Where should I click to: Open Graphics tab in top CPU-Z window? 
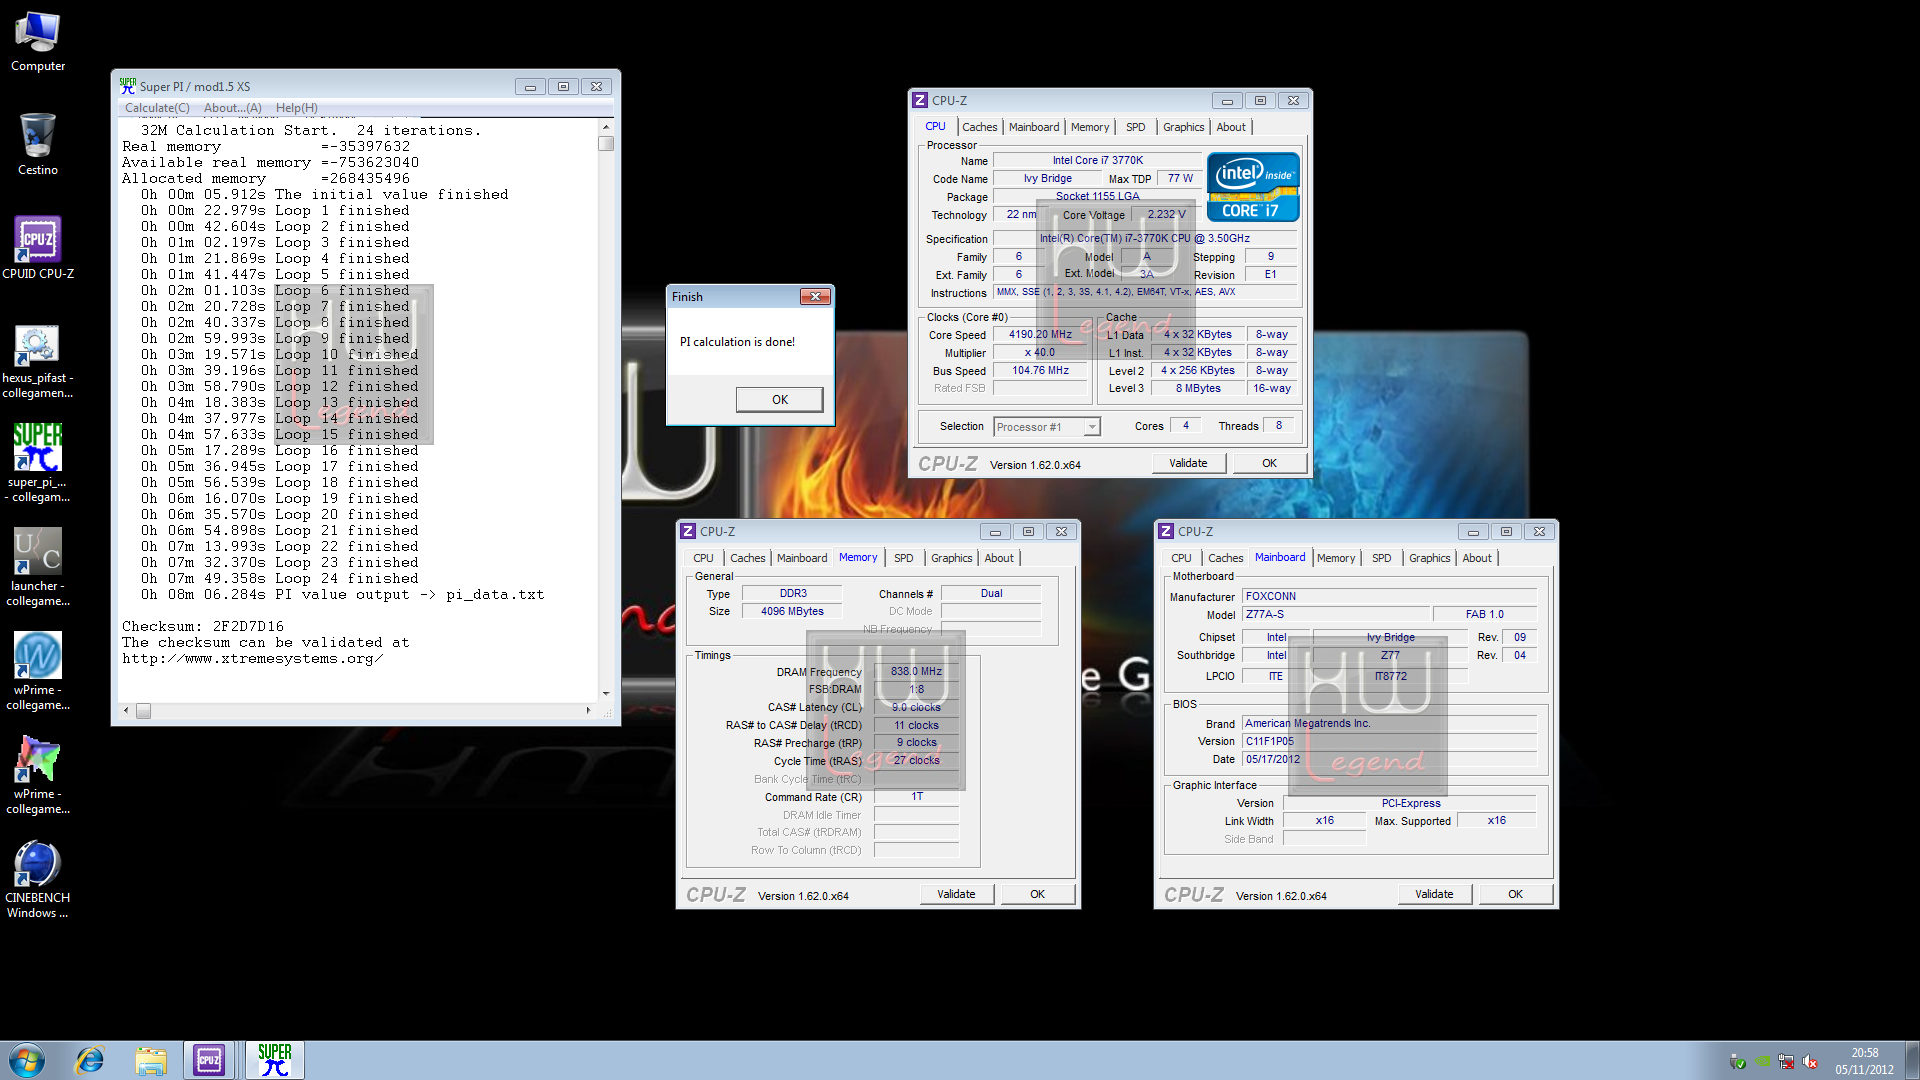pyautogui.click(x=1183, y=127)
